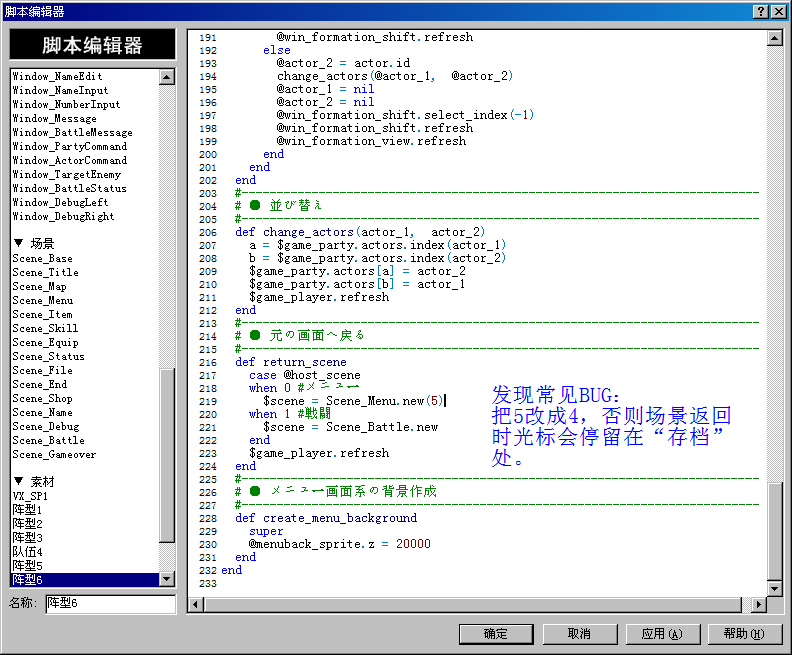Click the title bar question mark help icon
792x655 pixels.
[x=761, y=12]
